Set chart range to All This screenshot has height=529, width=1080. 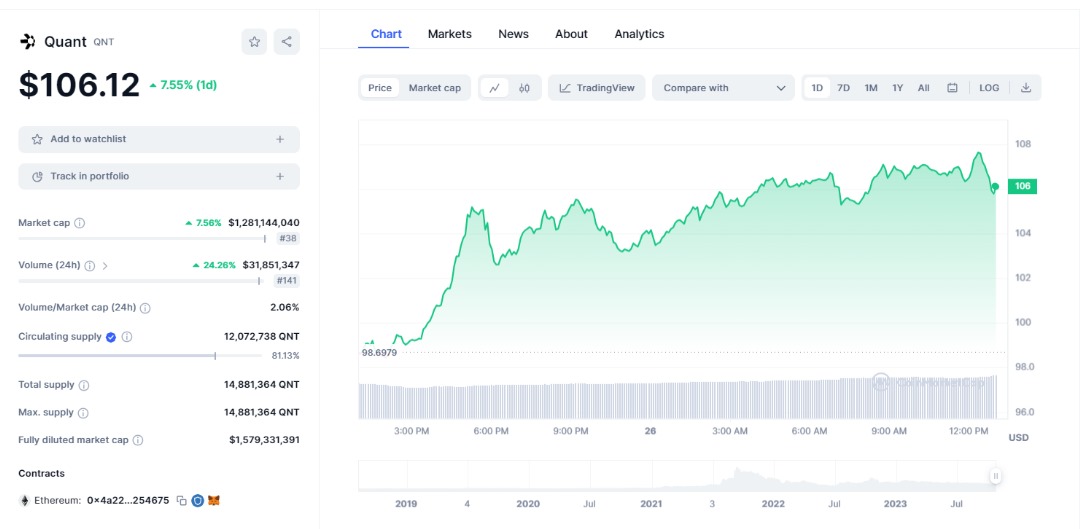click(924, 87)
